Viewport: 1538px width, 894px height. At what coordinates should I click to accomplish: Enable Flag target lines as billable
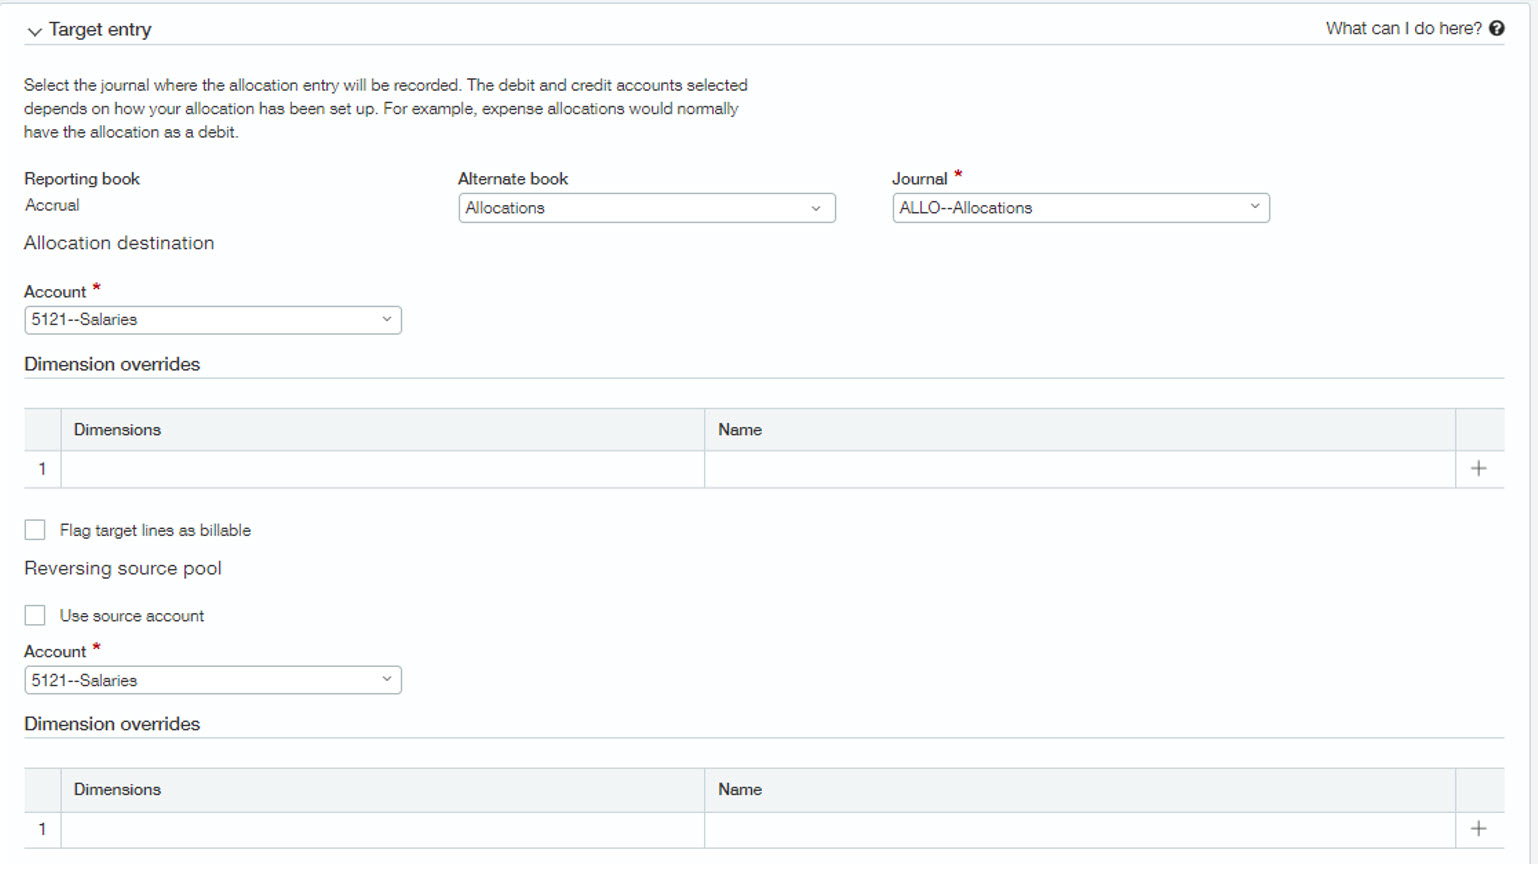point(35,530)
